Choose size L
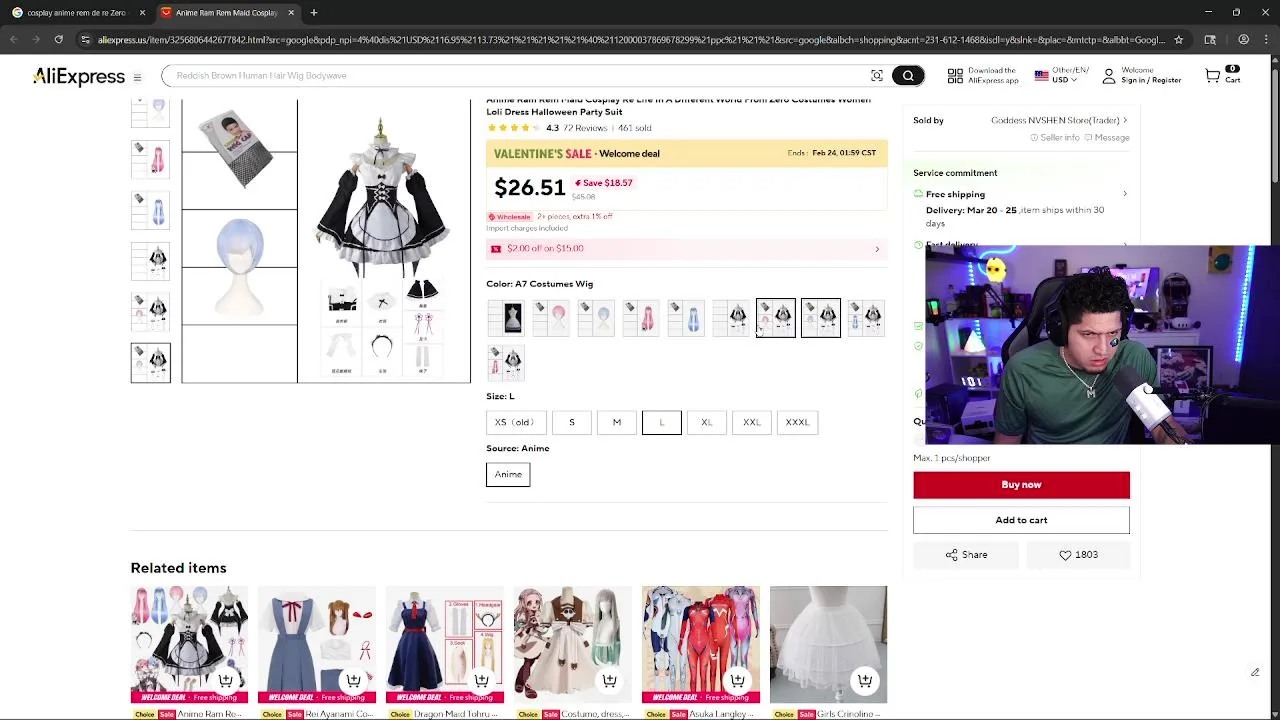The width and height of the screenshot is (1280, 720). click(x=662, y=422)
